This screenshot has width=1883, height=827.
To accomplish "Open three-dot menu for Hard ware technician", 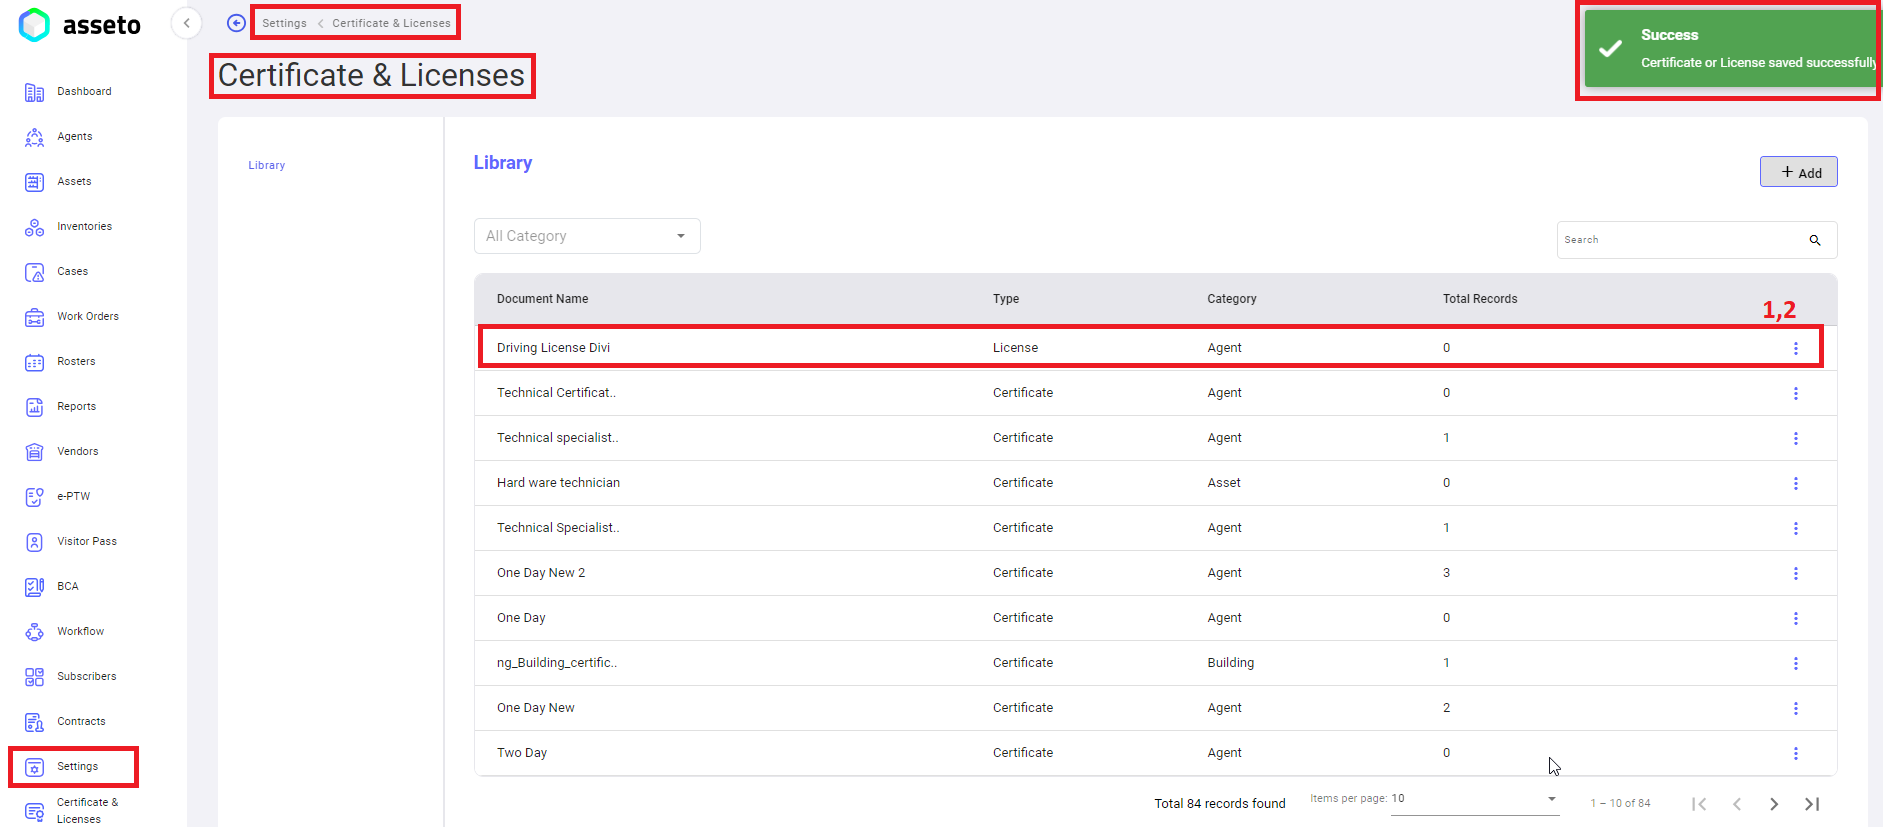I will pos(1795,483).
